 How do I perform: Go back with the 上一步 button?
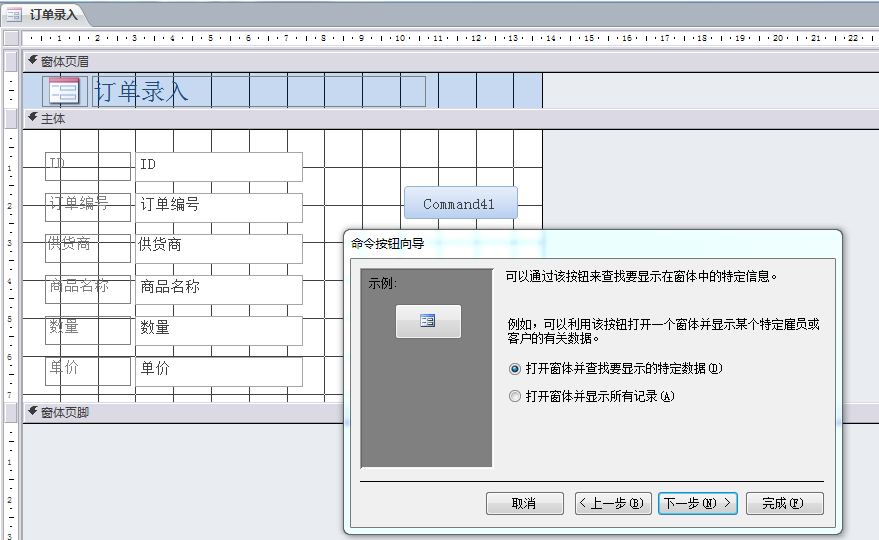(613, 503)
